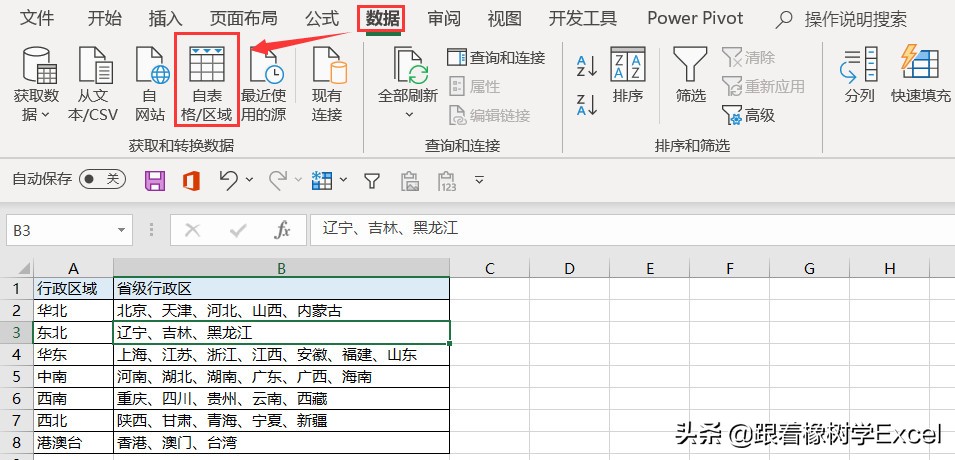Screen dimensions: 955x460
Task: Open the Redo history dropdown arrow
Action: point(298,179)
